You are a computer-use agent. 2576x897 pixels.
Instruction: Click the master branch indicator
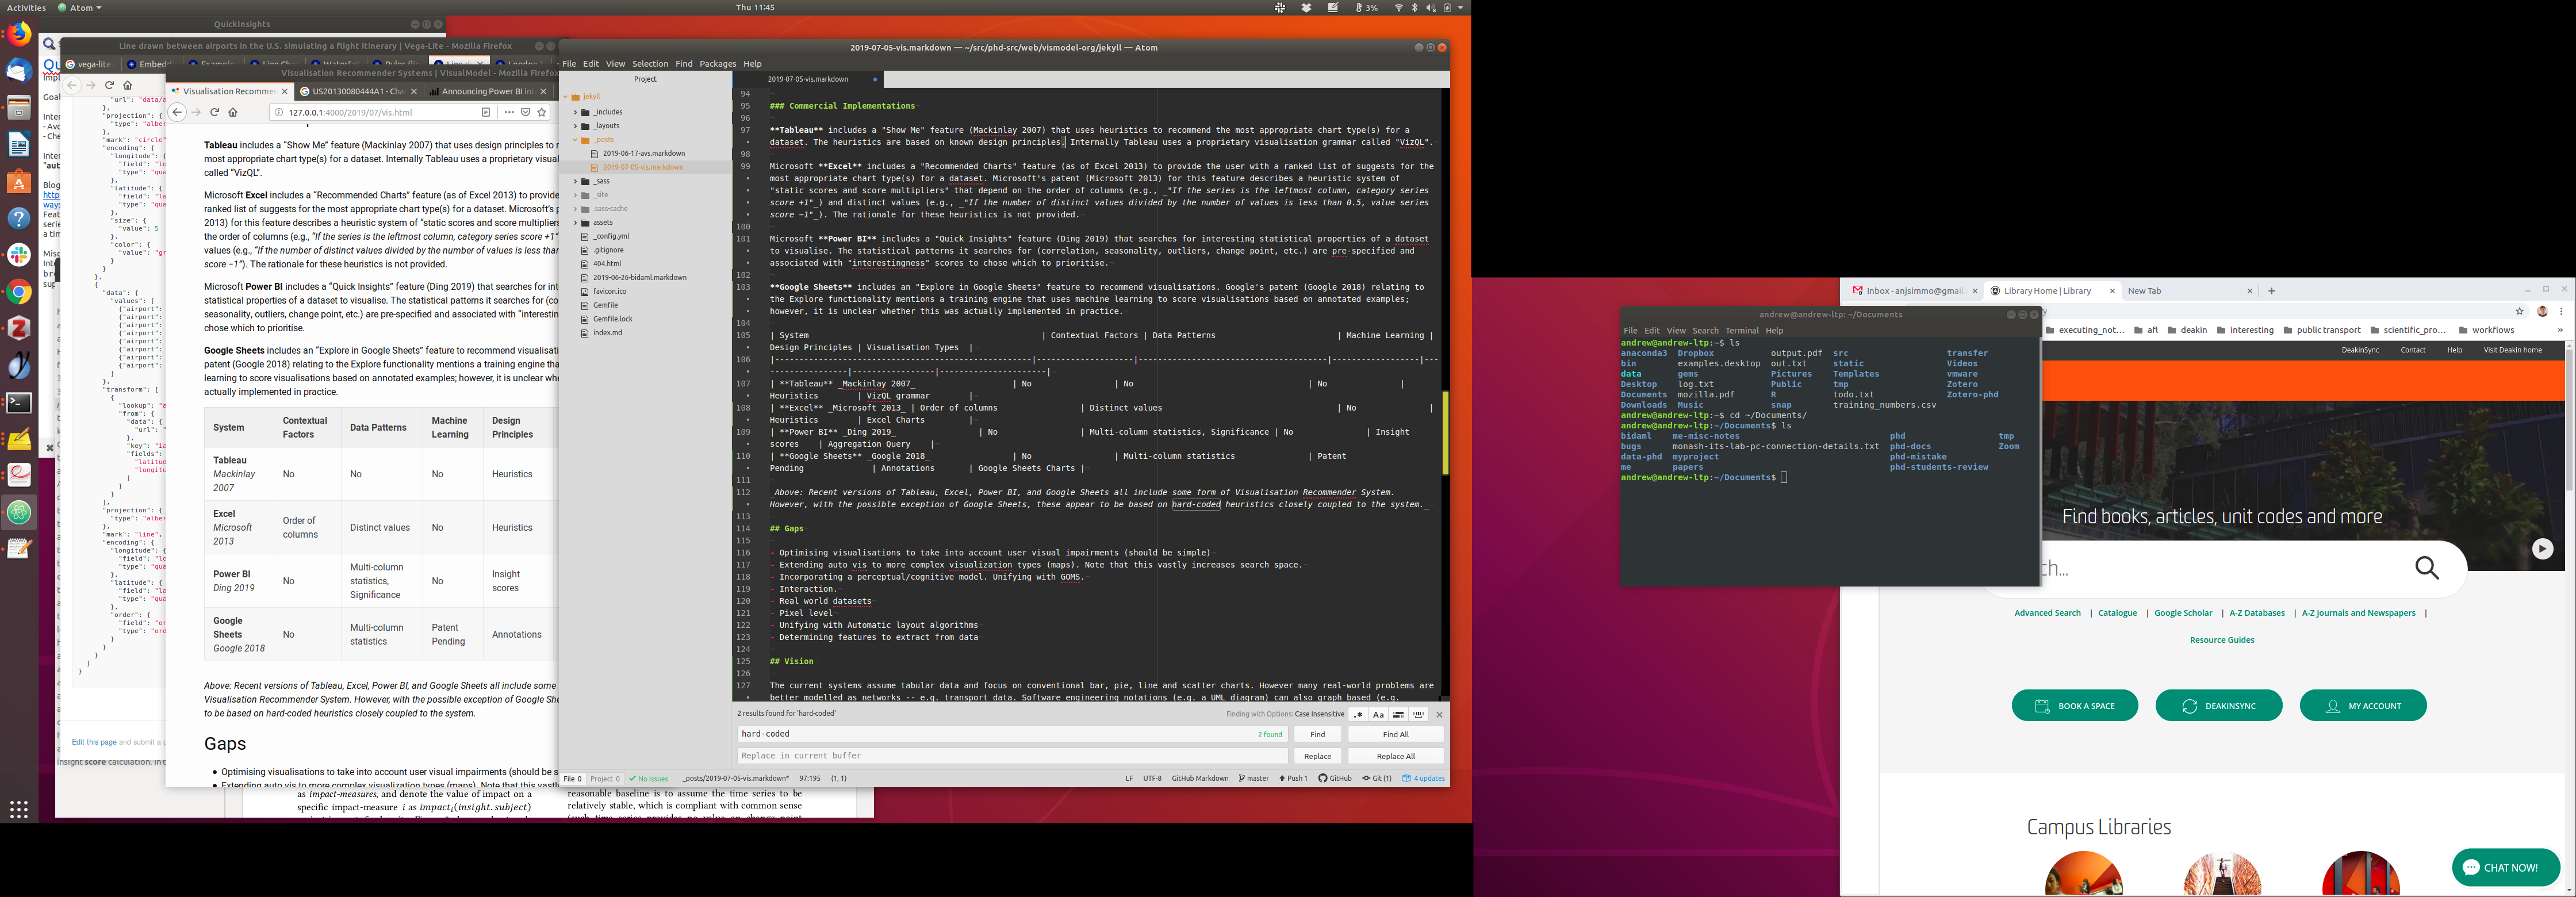[x=1254, y=779]
